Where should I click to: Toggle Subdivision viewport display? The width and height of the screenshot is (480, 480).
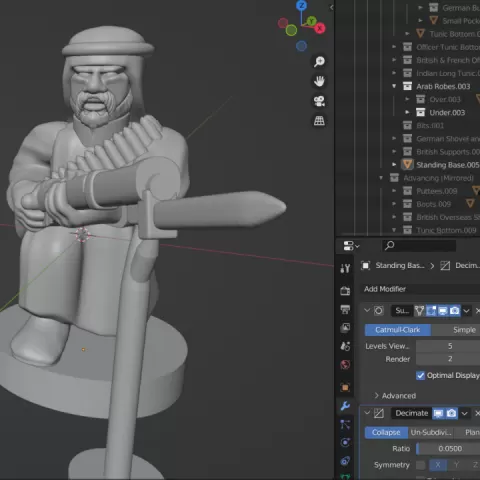(443, 311)
